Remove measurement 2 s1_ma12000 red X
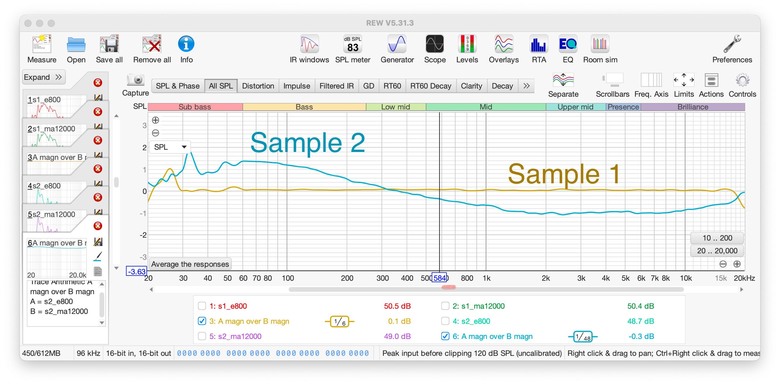 (x=98, y=111)
